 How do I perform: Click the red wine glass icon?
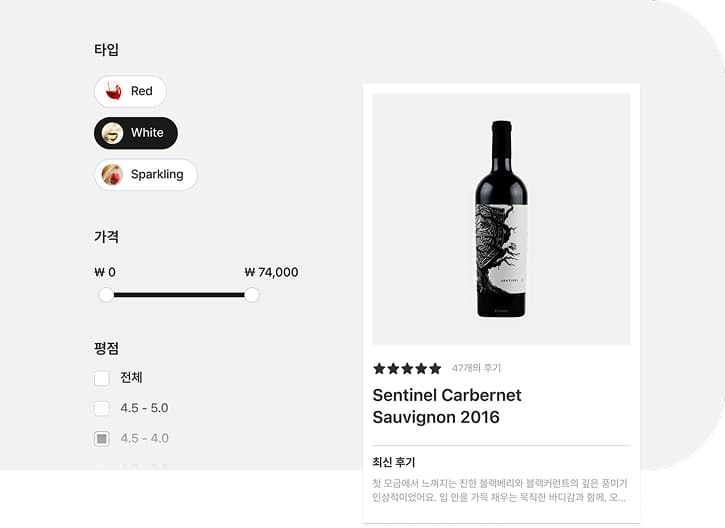pyautogui.click(x=113, y=91)
